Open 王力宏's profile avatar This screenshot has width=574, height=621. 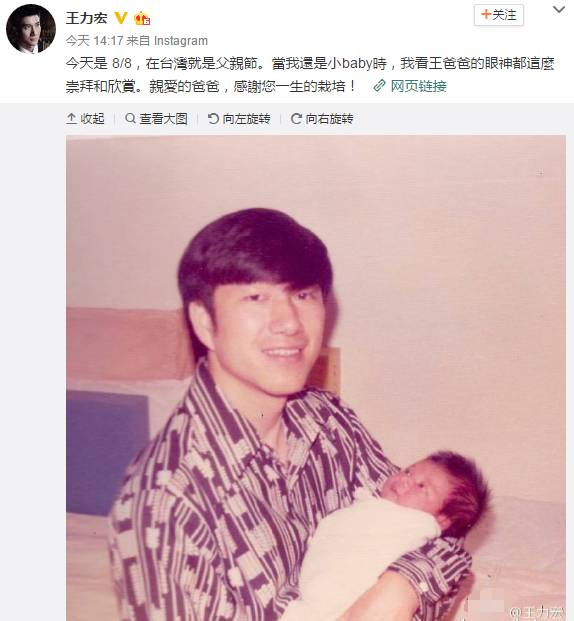[31, 29]
